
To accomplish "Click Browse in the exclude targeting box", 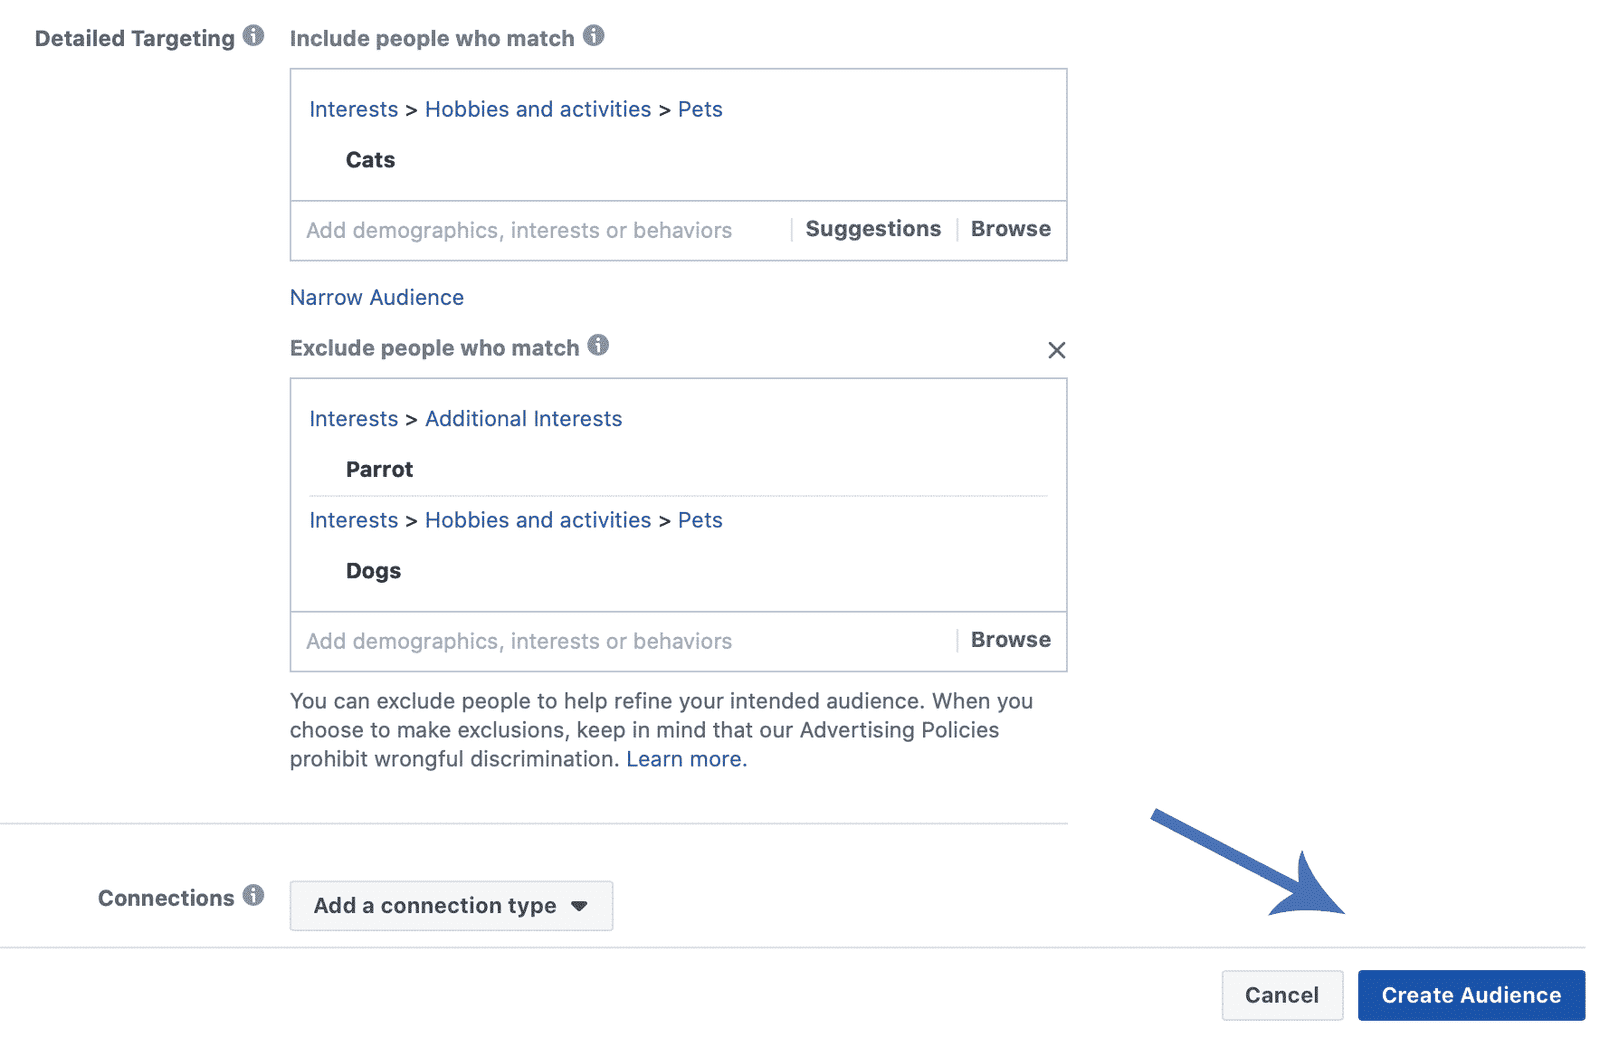I will [x=1010, y=640].
